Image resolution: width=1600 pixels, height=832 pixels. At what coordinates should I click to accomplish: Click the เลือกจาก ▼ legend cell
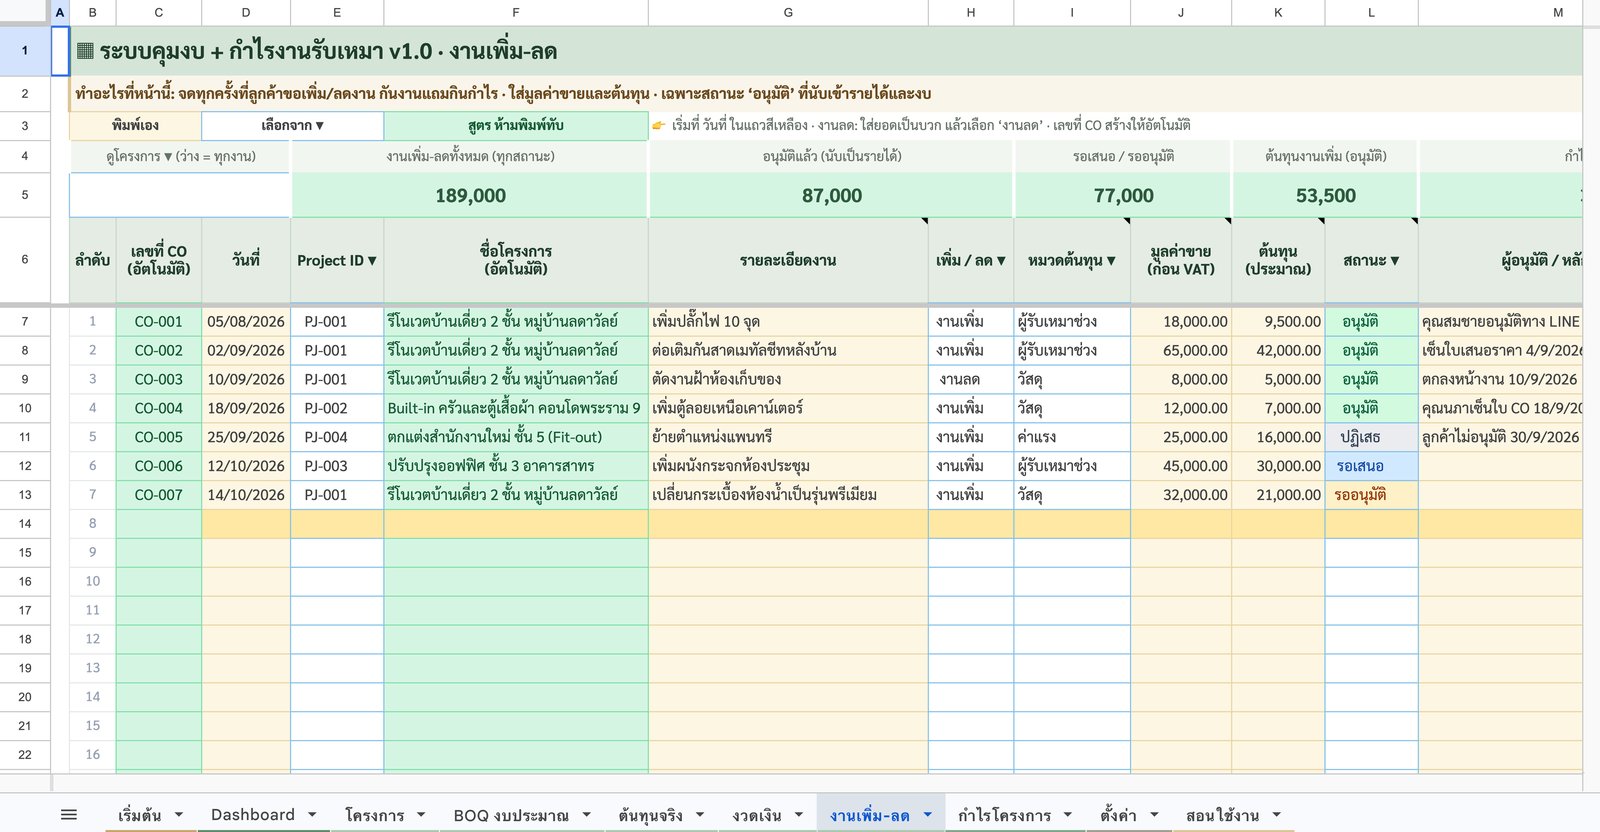click(292, 125)
